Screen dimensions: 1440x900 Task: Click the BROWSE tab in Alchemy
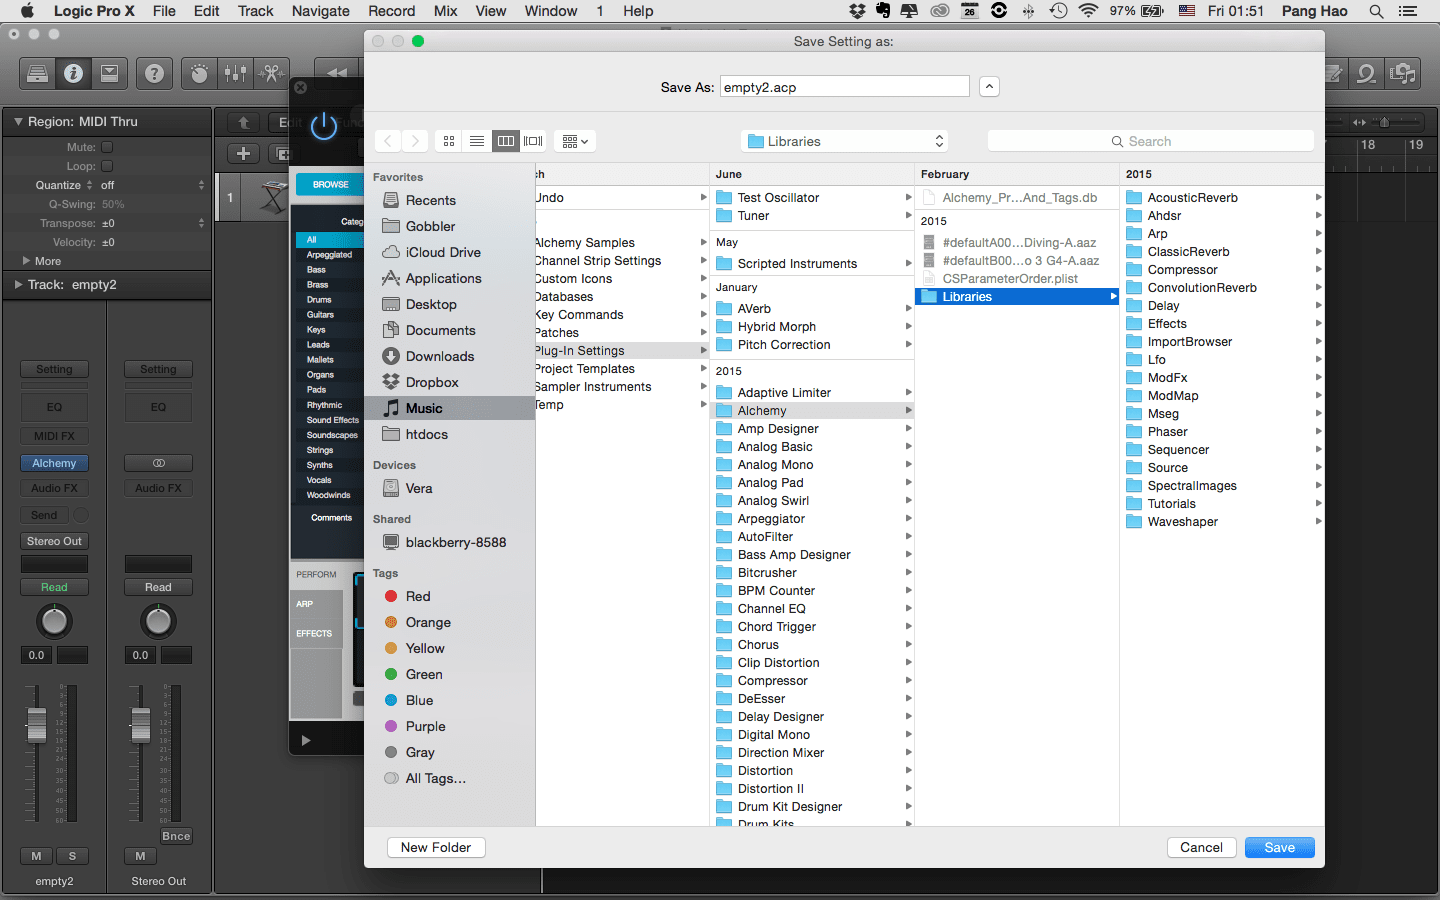pyautogui.click(x=330, y=185)
